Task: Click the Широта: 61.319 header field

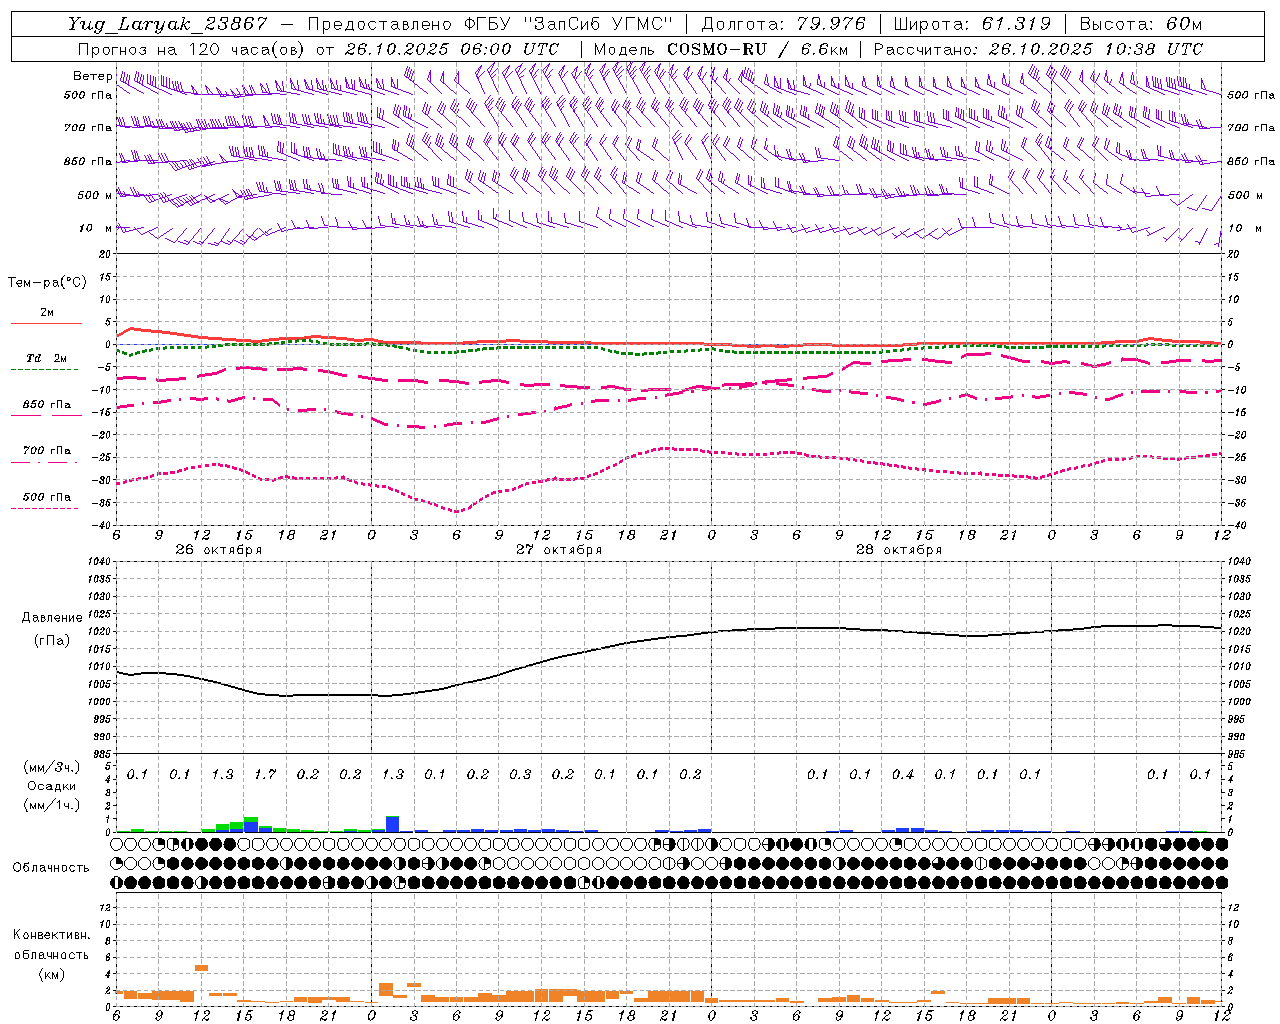Action: pos(971,24)
